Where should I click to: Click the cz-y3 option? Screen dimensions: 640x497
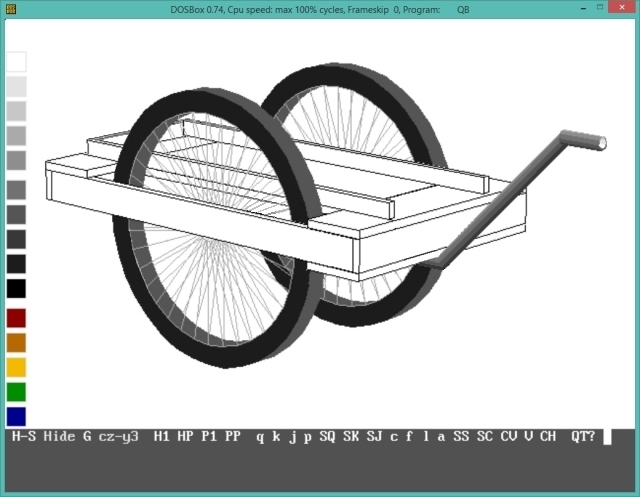point(120,437)
